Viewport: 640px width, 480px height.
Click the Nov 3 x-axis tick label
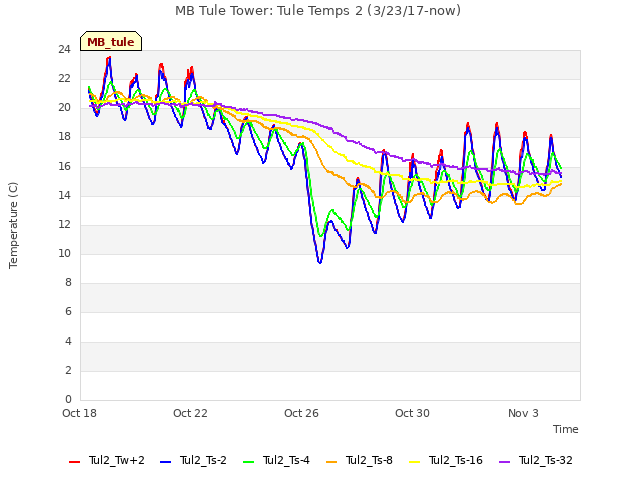[x=523, y=413]
